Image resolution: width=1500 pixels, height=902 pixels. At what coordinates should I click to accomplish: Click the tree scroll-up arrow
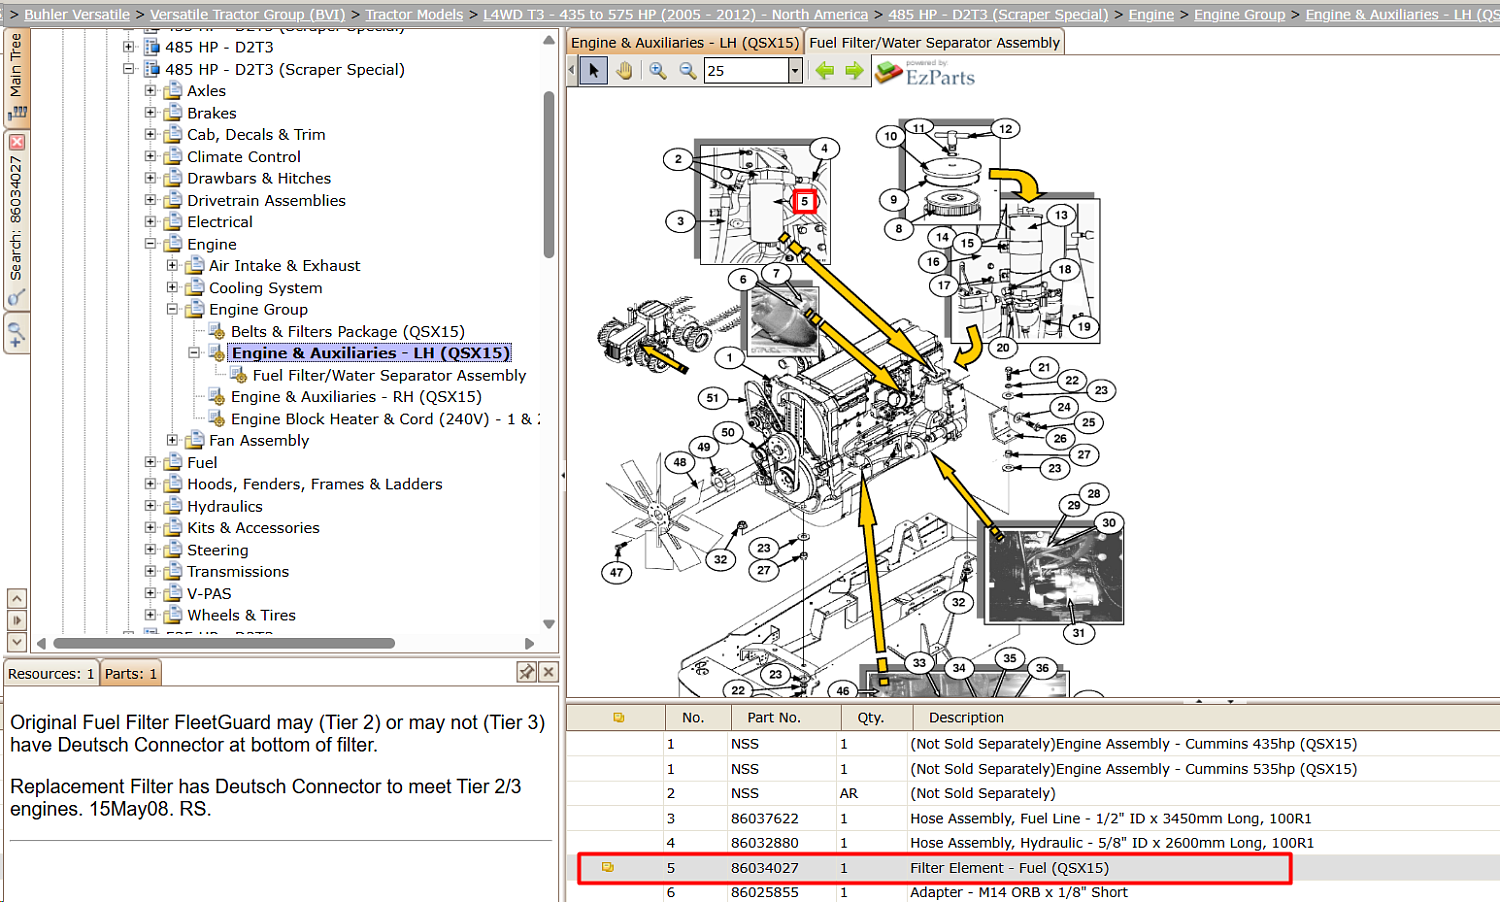point(549,40)
